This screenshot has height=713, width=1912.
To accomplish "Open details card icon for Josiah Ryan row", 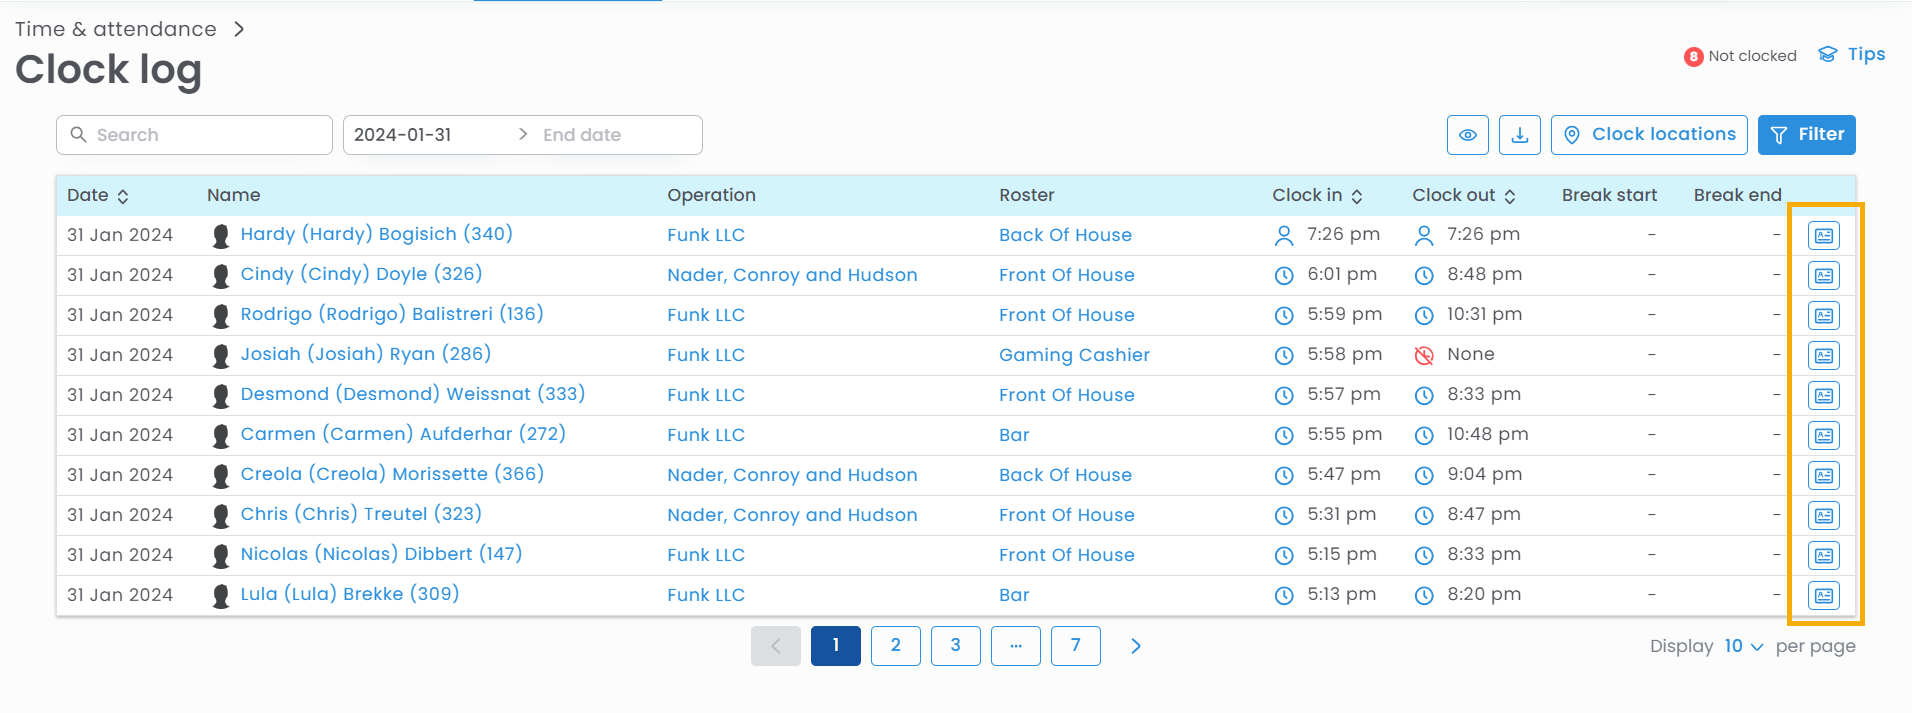I will [1823, 356].
